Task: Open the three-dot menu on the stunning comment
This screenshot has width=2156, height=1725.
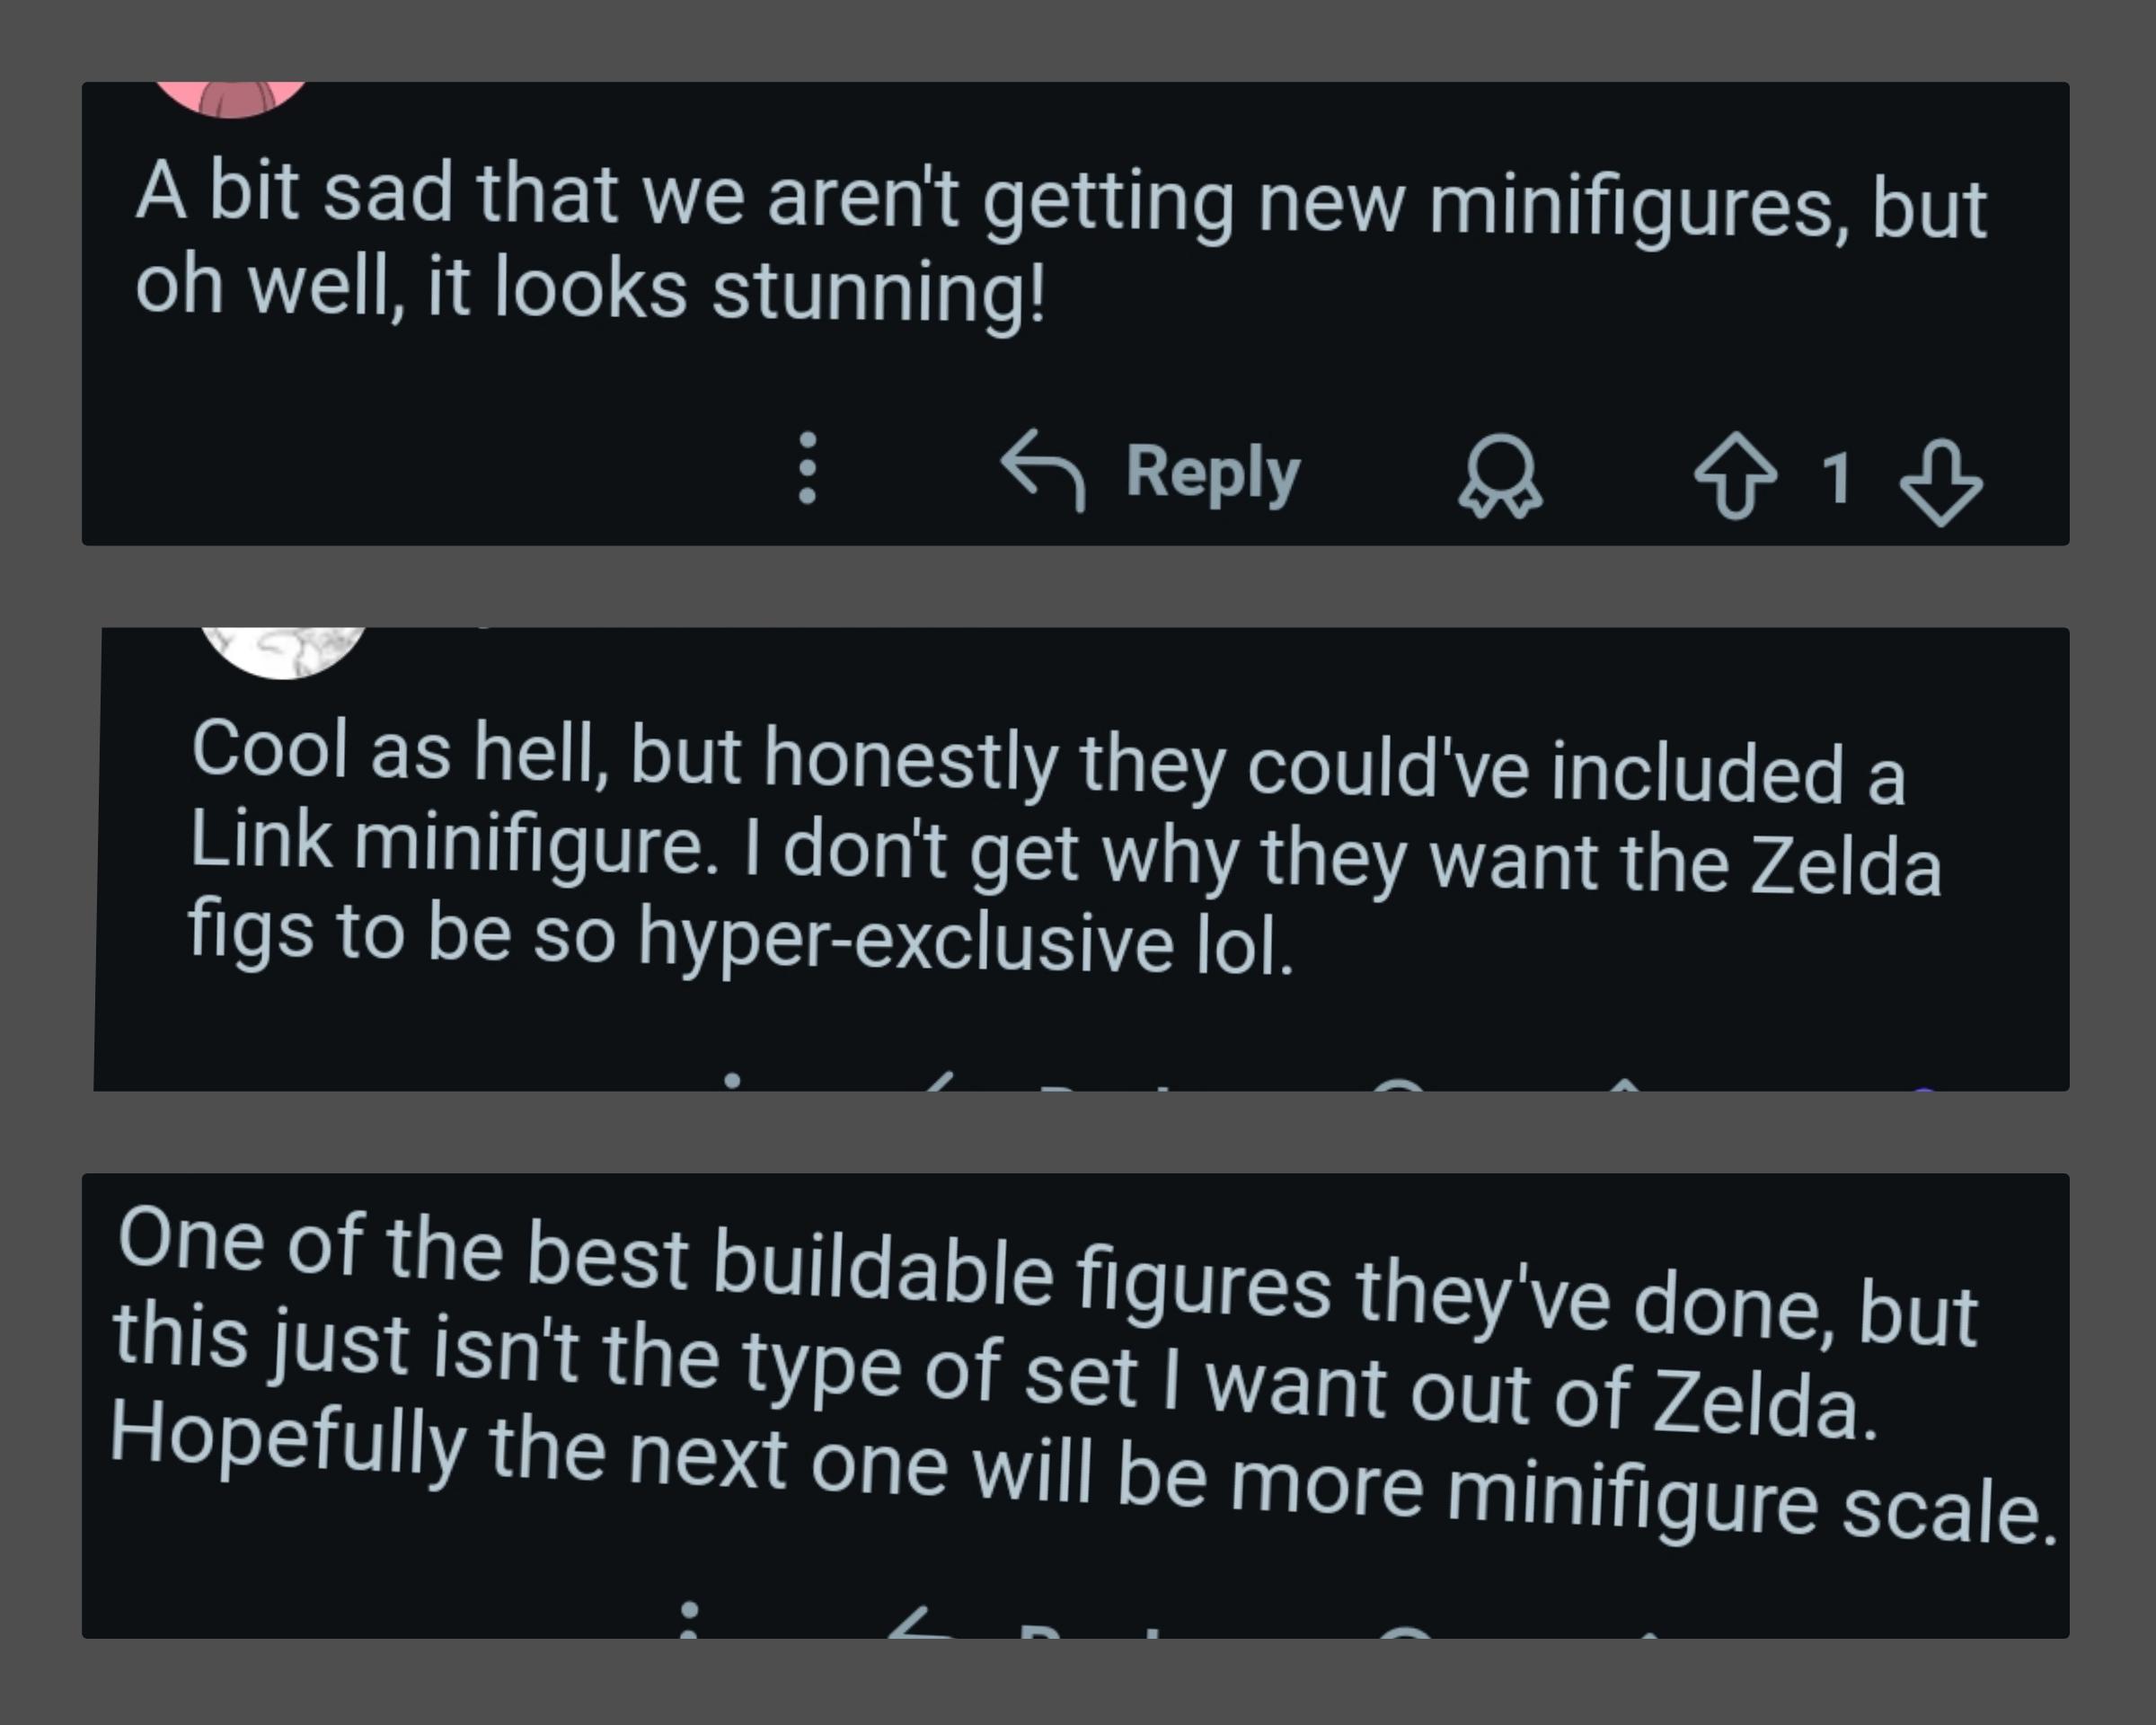Action: tap(808, 468)
